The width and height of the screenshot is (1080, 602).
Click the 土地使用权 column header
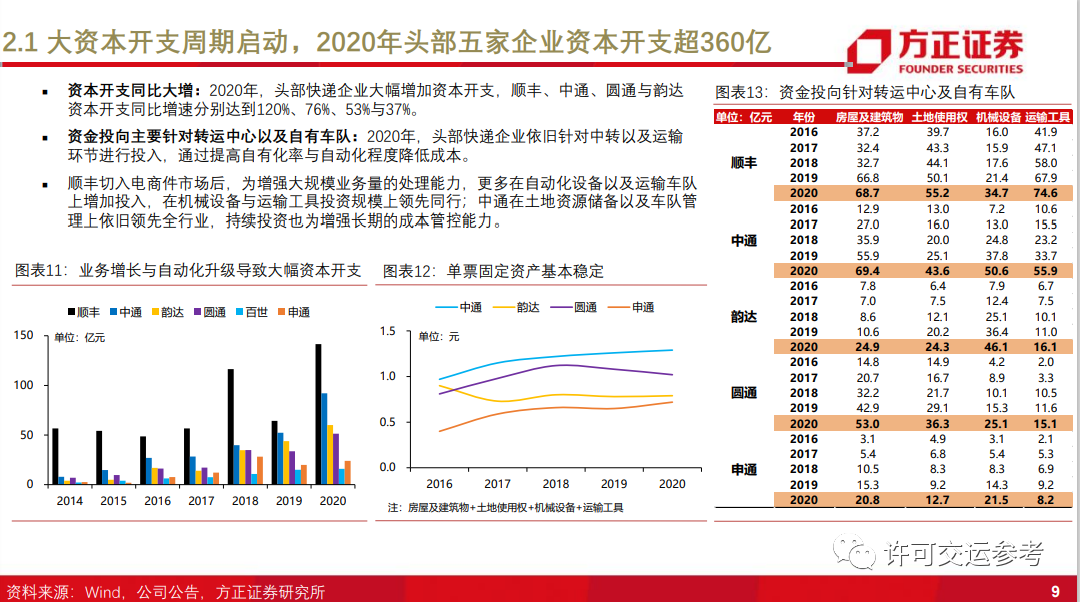coord(939,117)
